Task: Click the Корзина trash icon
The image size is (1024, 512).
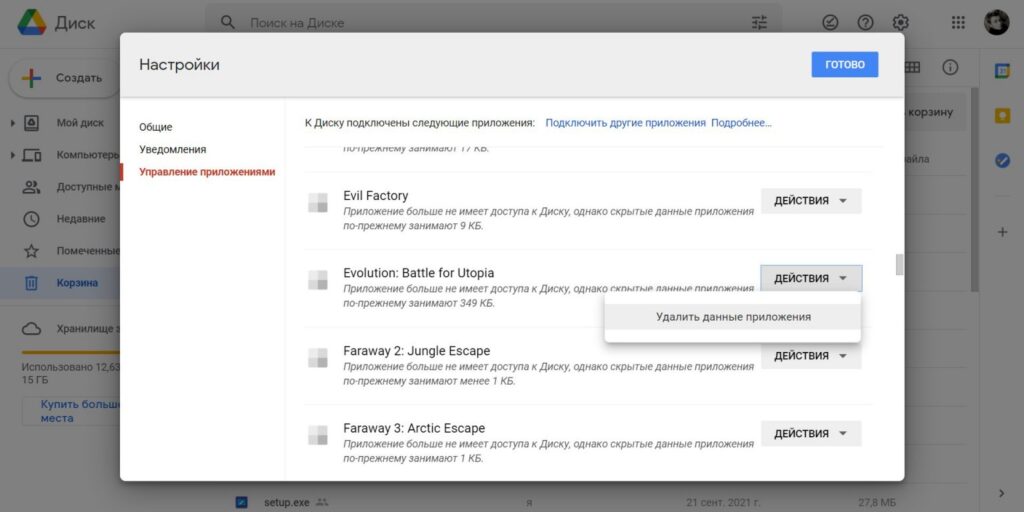Action: (31, 283)
